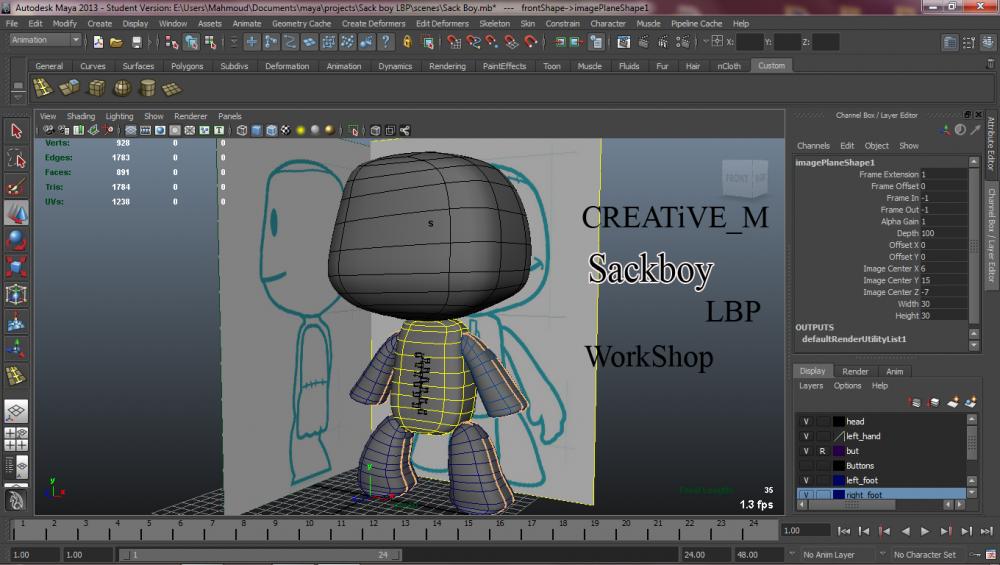
Task: Click the left_foot layer blue color swatch
Action: (x=839, y=480)
